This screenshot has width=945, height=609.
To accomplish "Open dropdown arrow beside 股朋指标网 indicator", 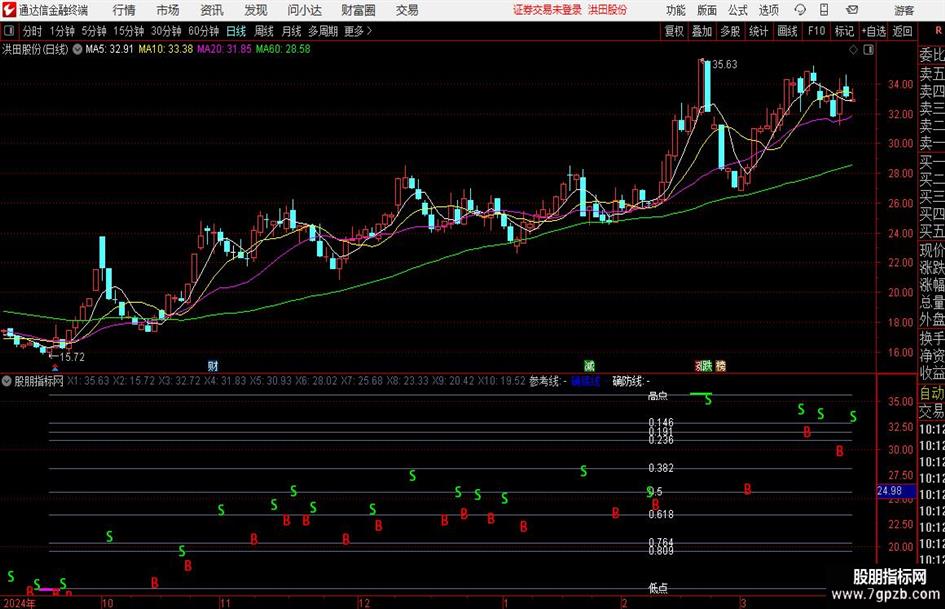I will (7, 381).
